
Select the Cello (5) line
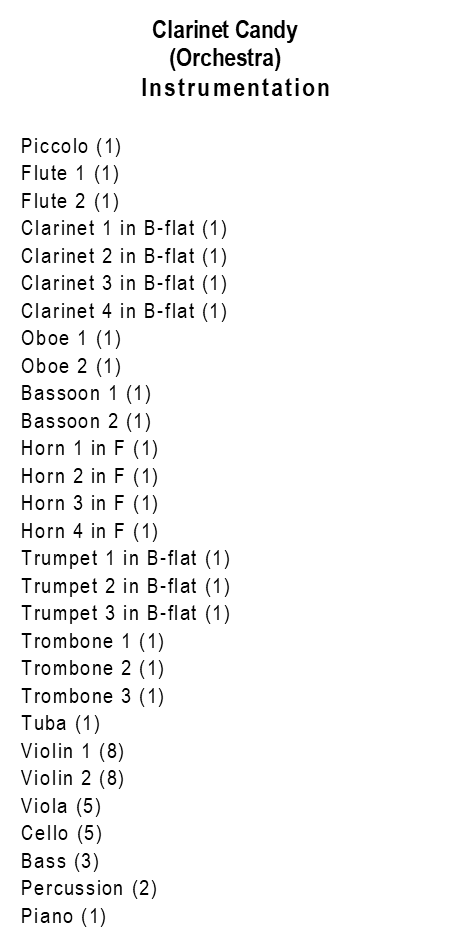[61, 834]
